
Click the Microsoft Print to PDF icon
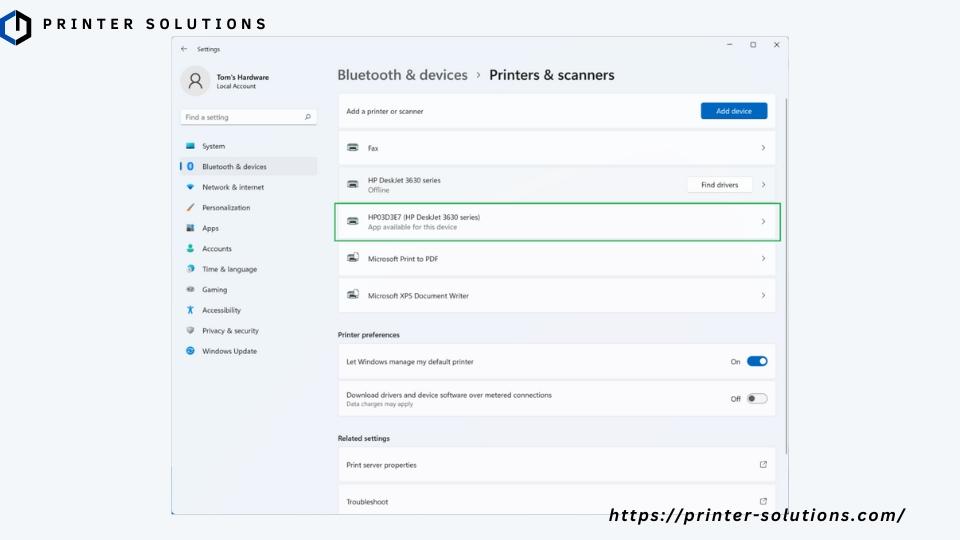coord(353,258)
